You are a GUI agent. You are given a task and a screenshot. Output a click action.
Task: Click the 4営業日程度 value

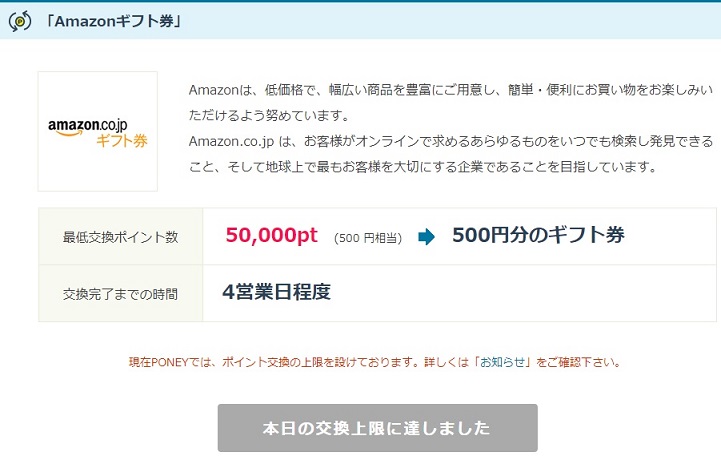(276, 293)
